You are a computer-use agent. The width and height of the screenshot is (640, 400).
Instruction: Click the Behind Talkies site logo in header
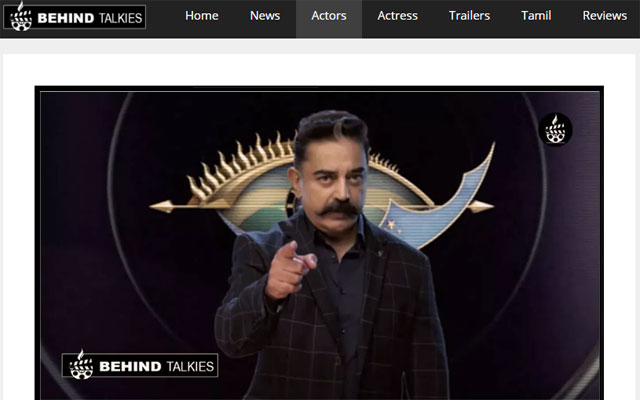[74, 16]
